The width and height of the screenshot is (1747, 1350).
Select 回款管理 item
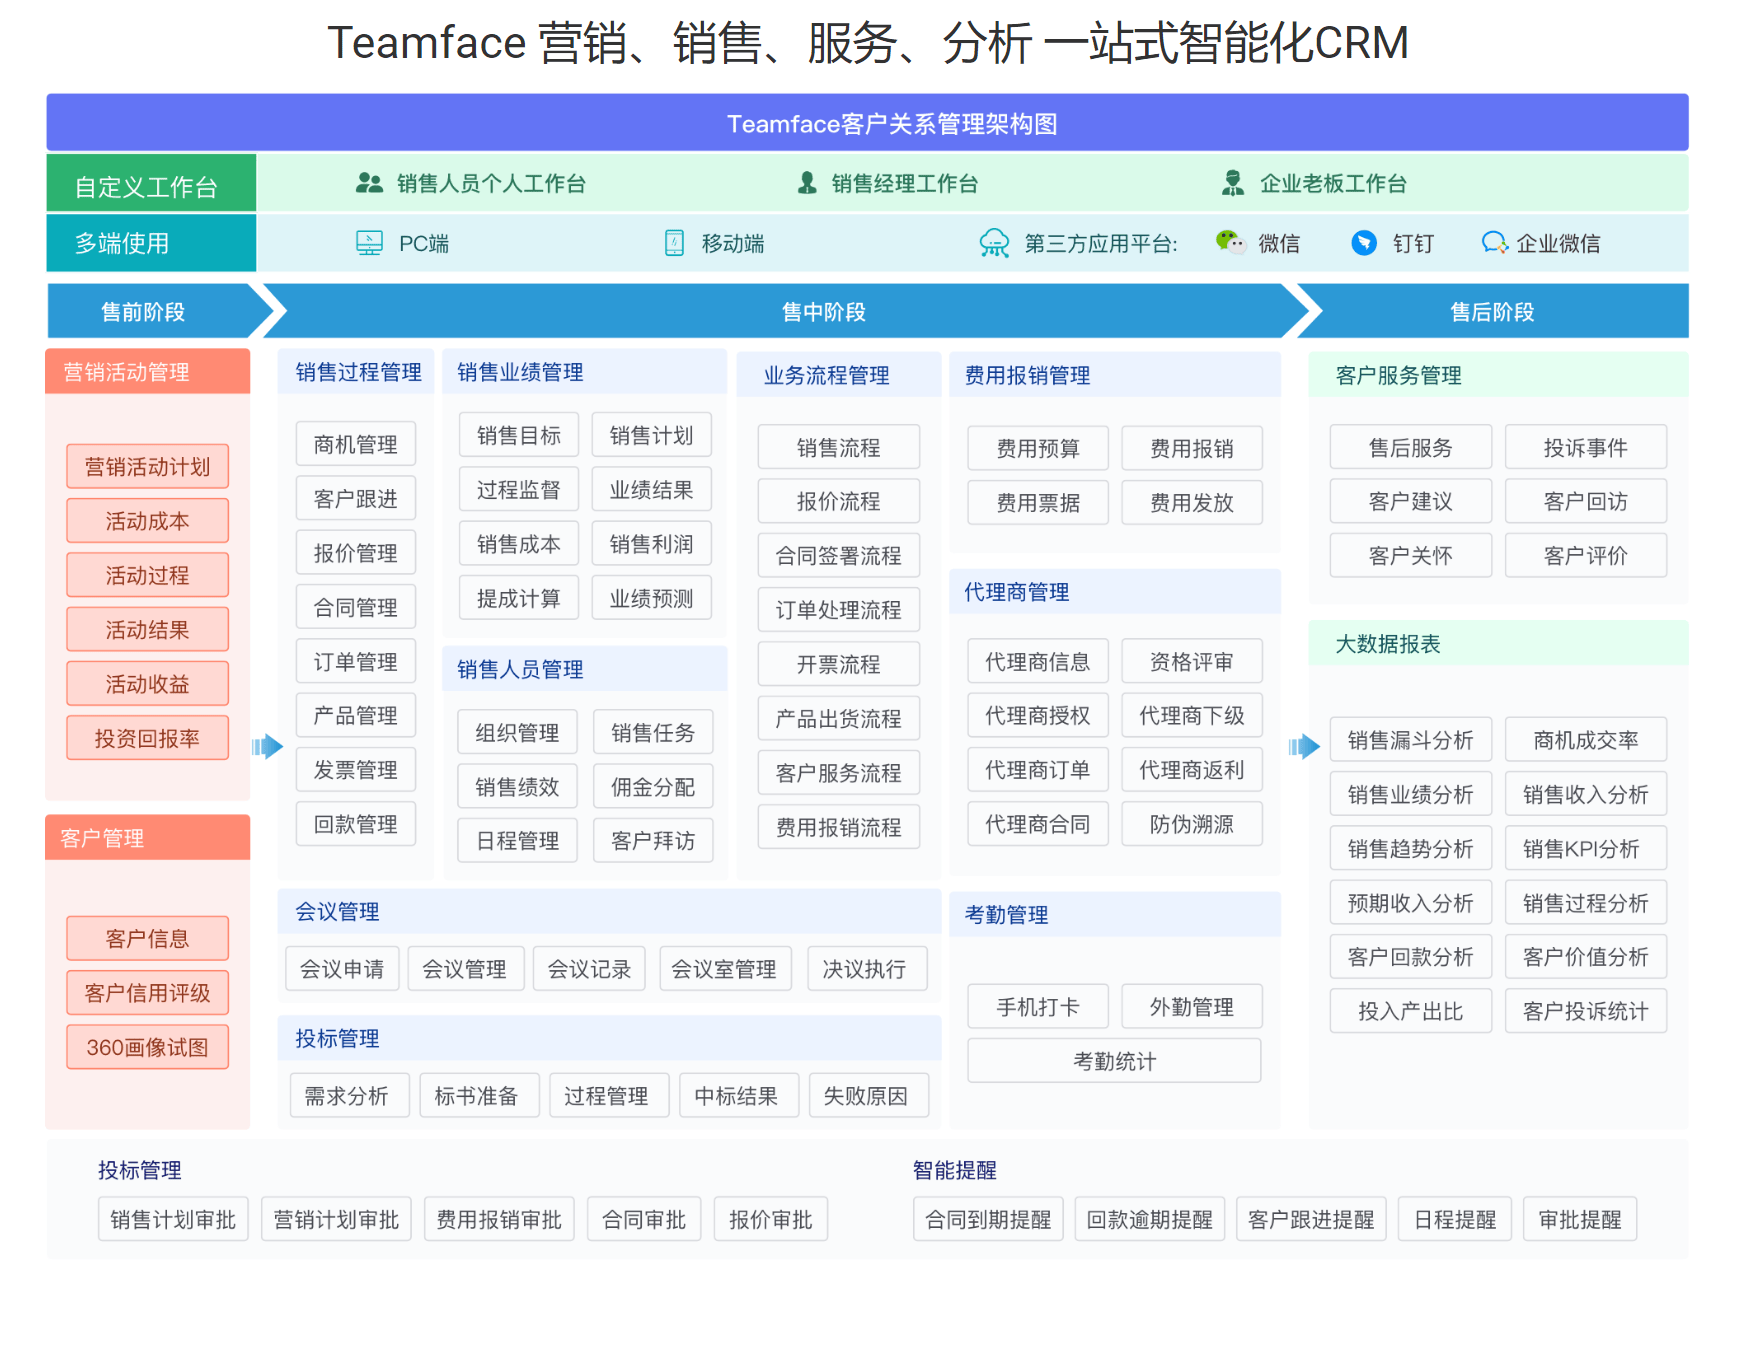356,824
